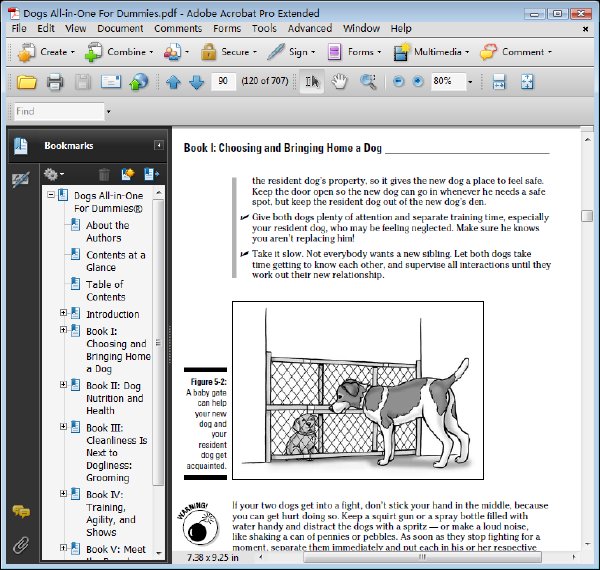Viewport: 600px width, 570px height.
Task: Open the Attachments paperclip panel
Action: coord(21,545)
